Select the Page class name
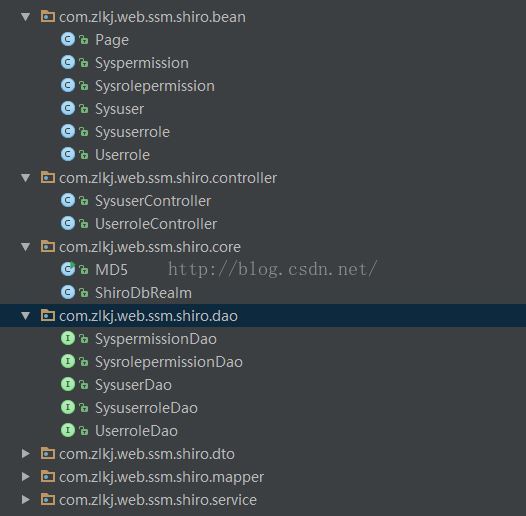The height and width of the screenshot is (516, 526). tap(112, 40)
